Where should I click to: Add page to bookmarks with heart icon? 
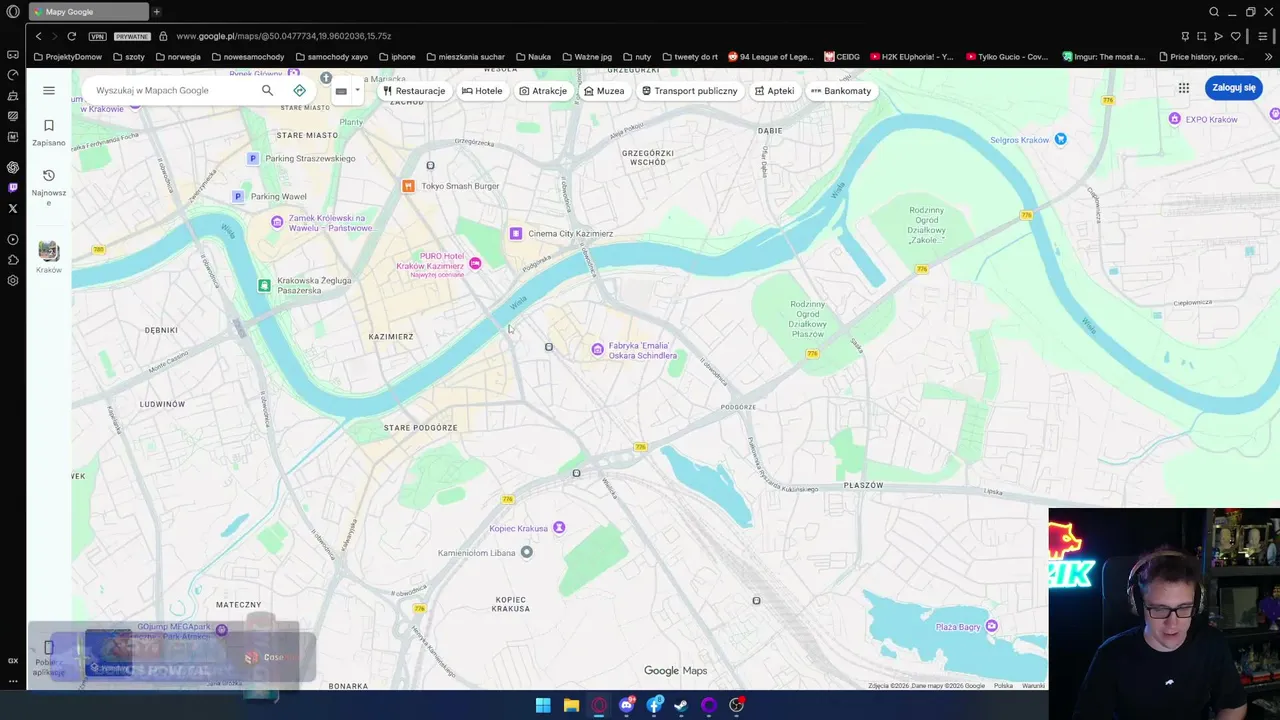pos(1236,36)
